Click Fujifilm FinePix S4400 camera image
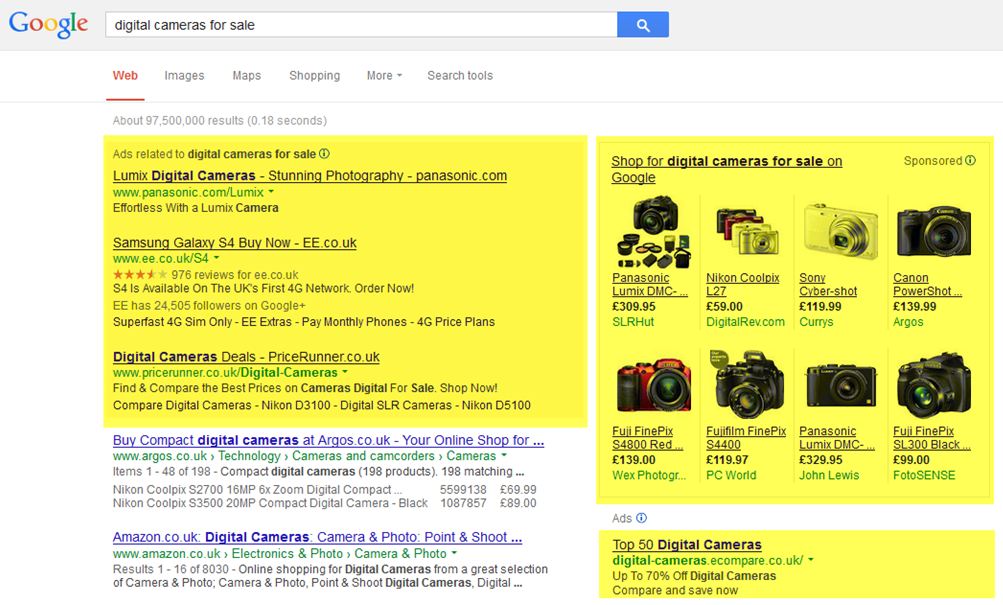This screenshot has height=605, width=1003. tap(748, 384)
